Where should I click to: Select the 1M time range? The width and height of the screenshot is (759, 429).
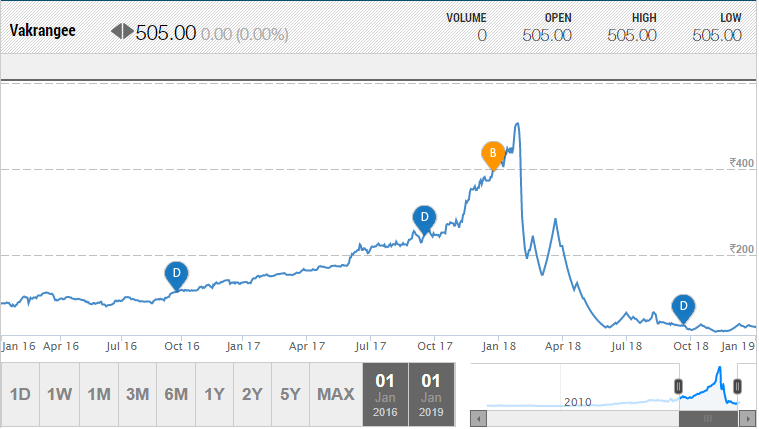pyautogui.click(x=99, y=394)
